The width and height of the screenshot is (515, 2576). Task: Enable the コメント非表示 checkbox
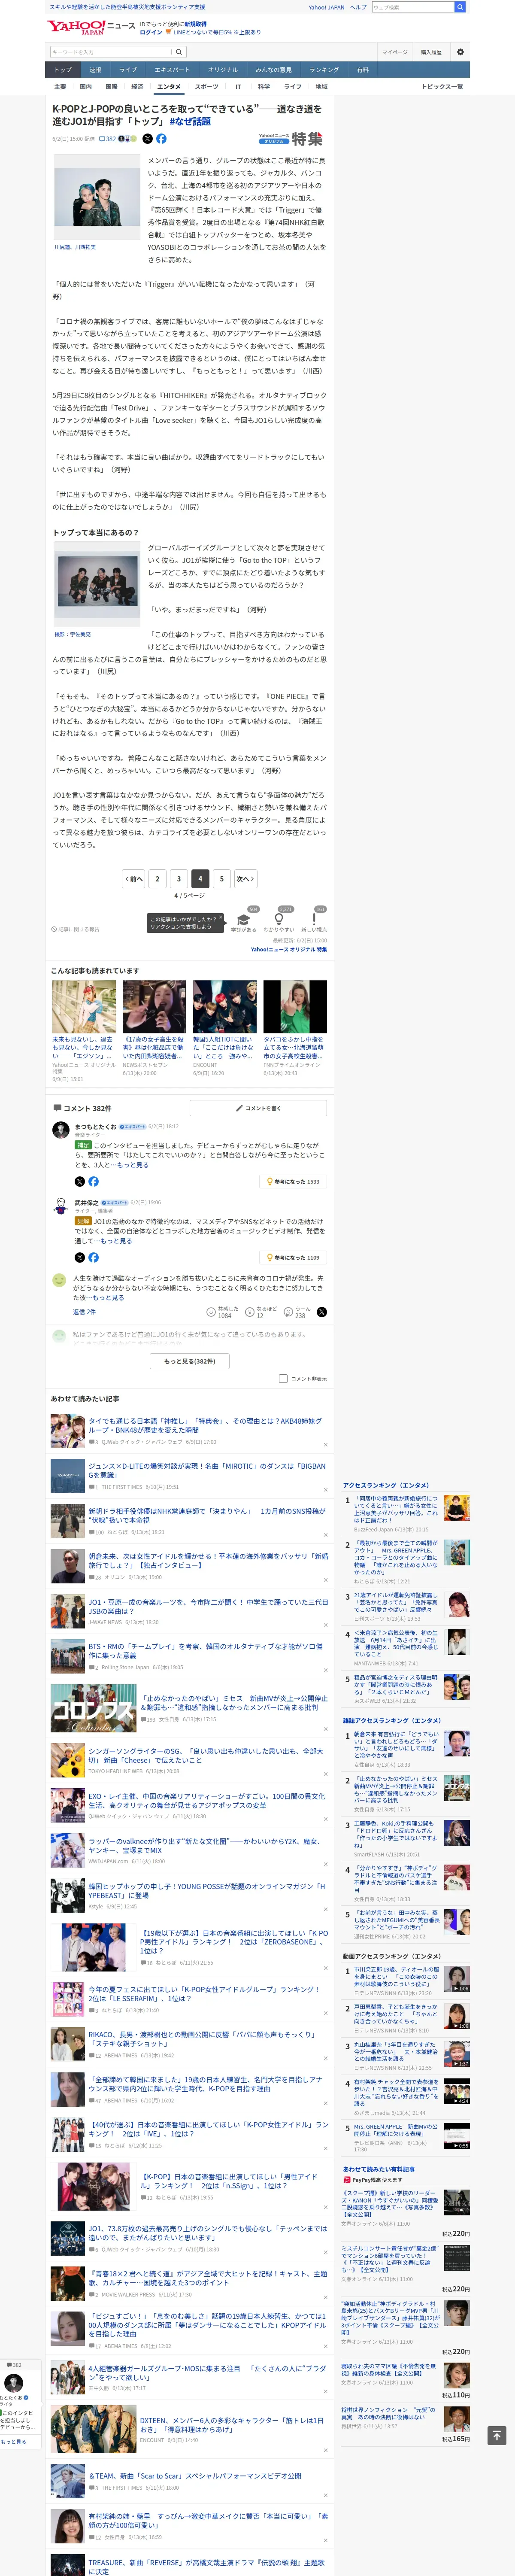(x=283, y=1379)
